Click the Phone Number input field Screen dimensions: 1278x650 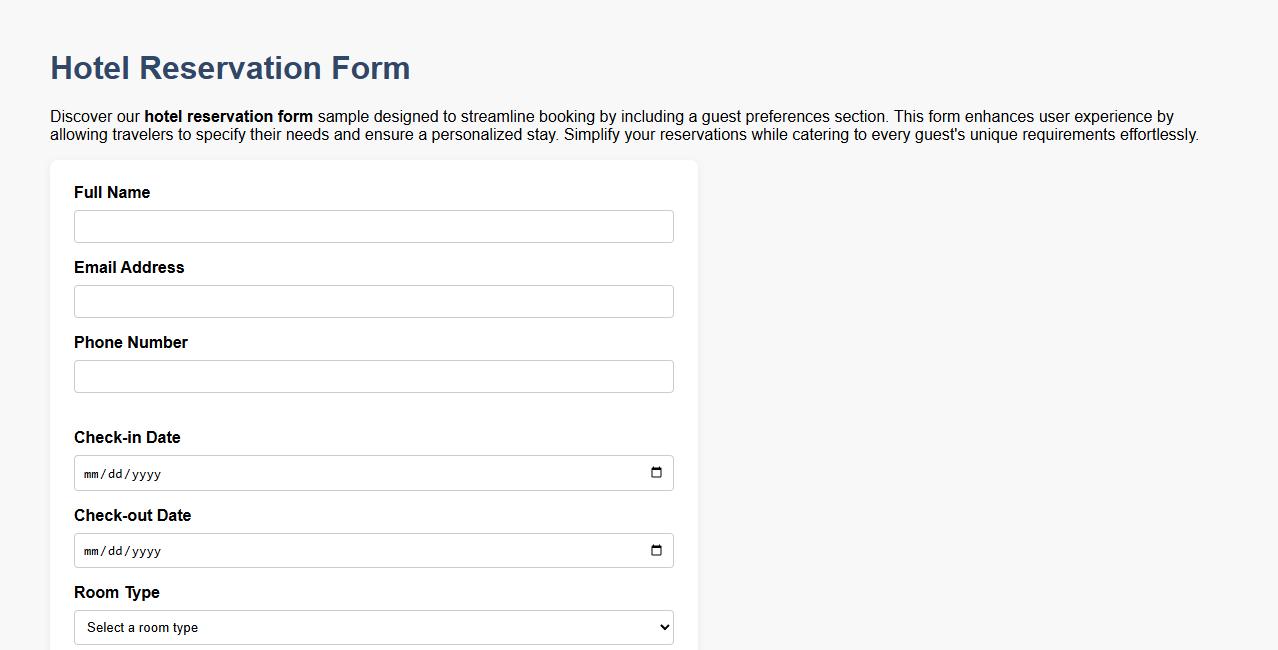[x=373, y=376]
